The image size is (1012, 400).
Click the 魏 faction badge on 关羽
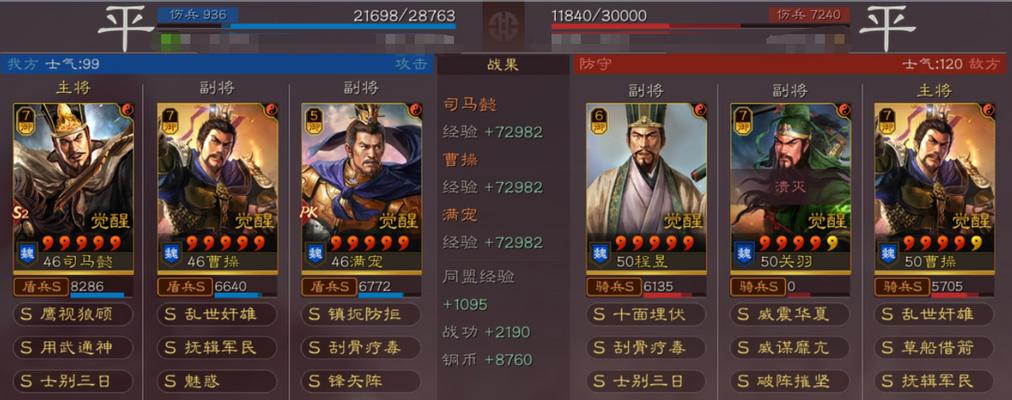[743, 253]
